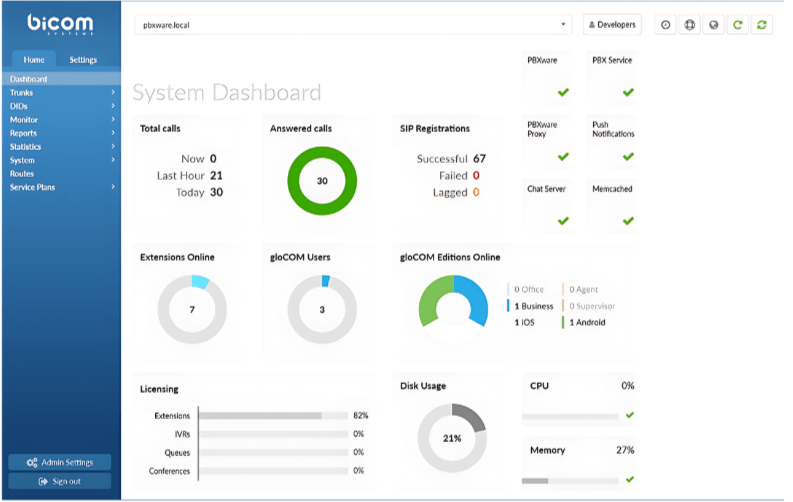
Task: Open Admin Settings
Action: (60, 462)
